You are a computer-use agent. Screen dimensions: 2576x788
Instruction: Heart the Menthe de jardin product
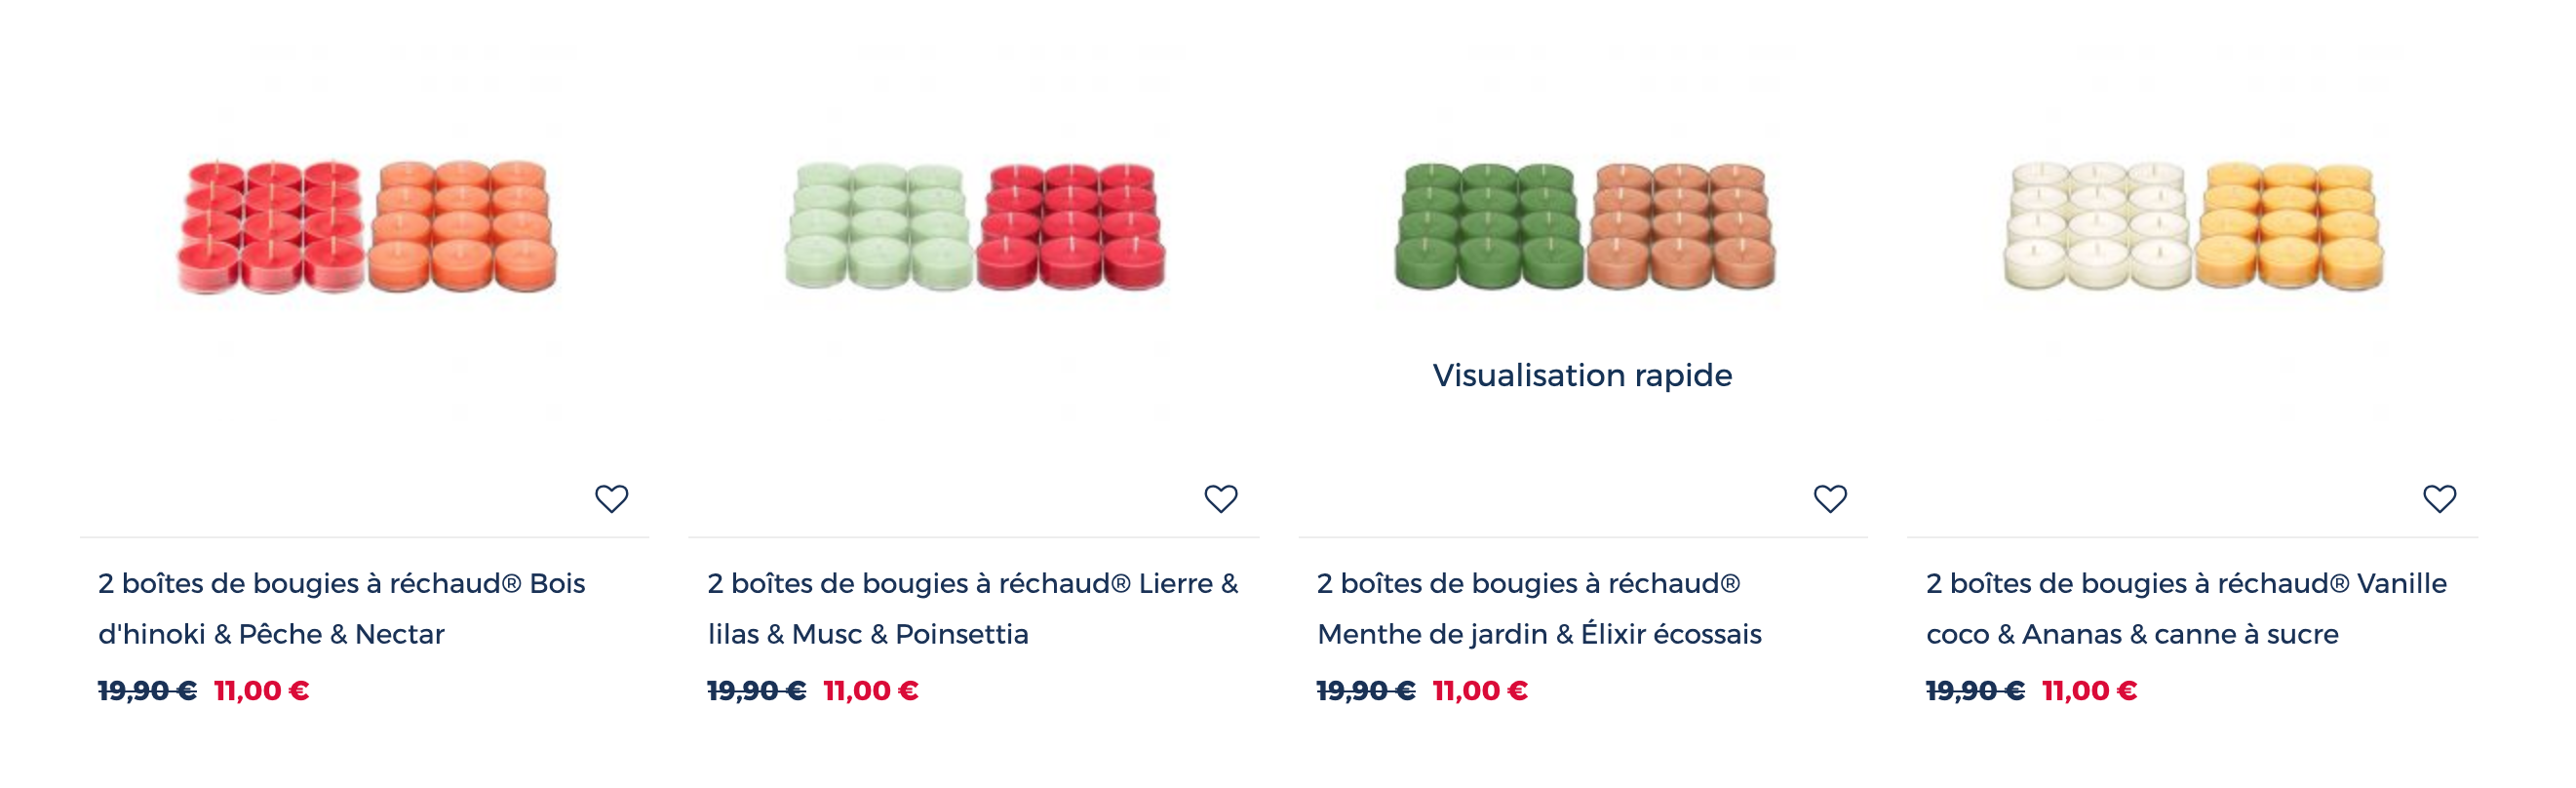click(1830, 498)
